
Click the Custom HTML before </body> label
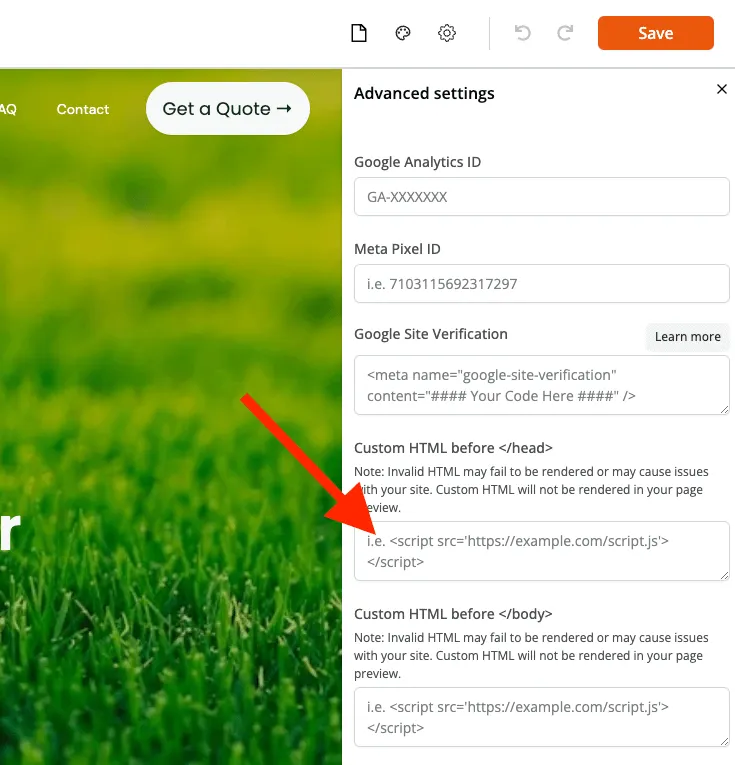[x=453, y=614]
